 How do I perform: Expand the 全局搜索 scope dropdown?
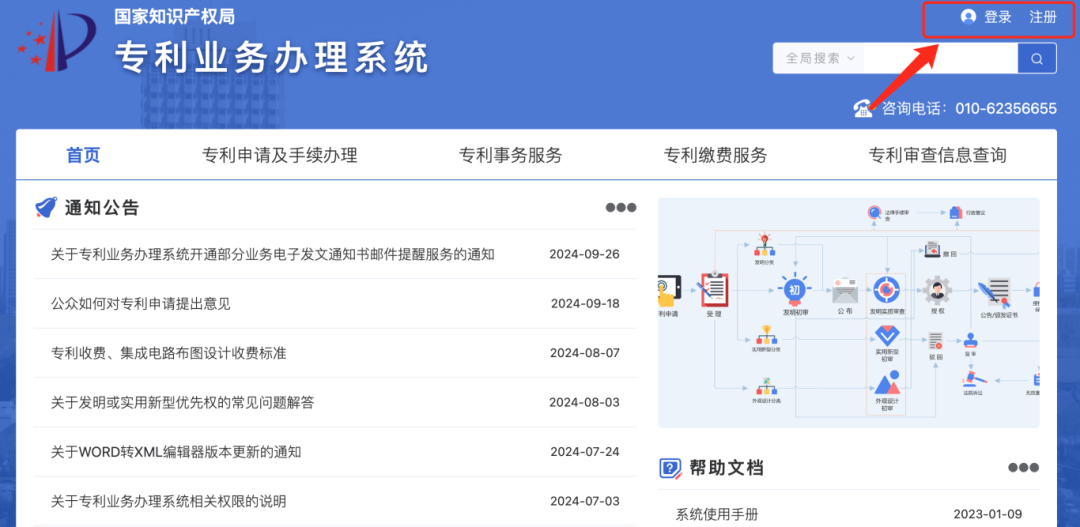click(x=819, y=58)
